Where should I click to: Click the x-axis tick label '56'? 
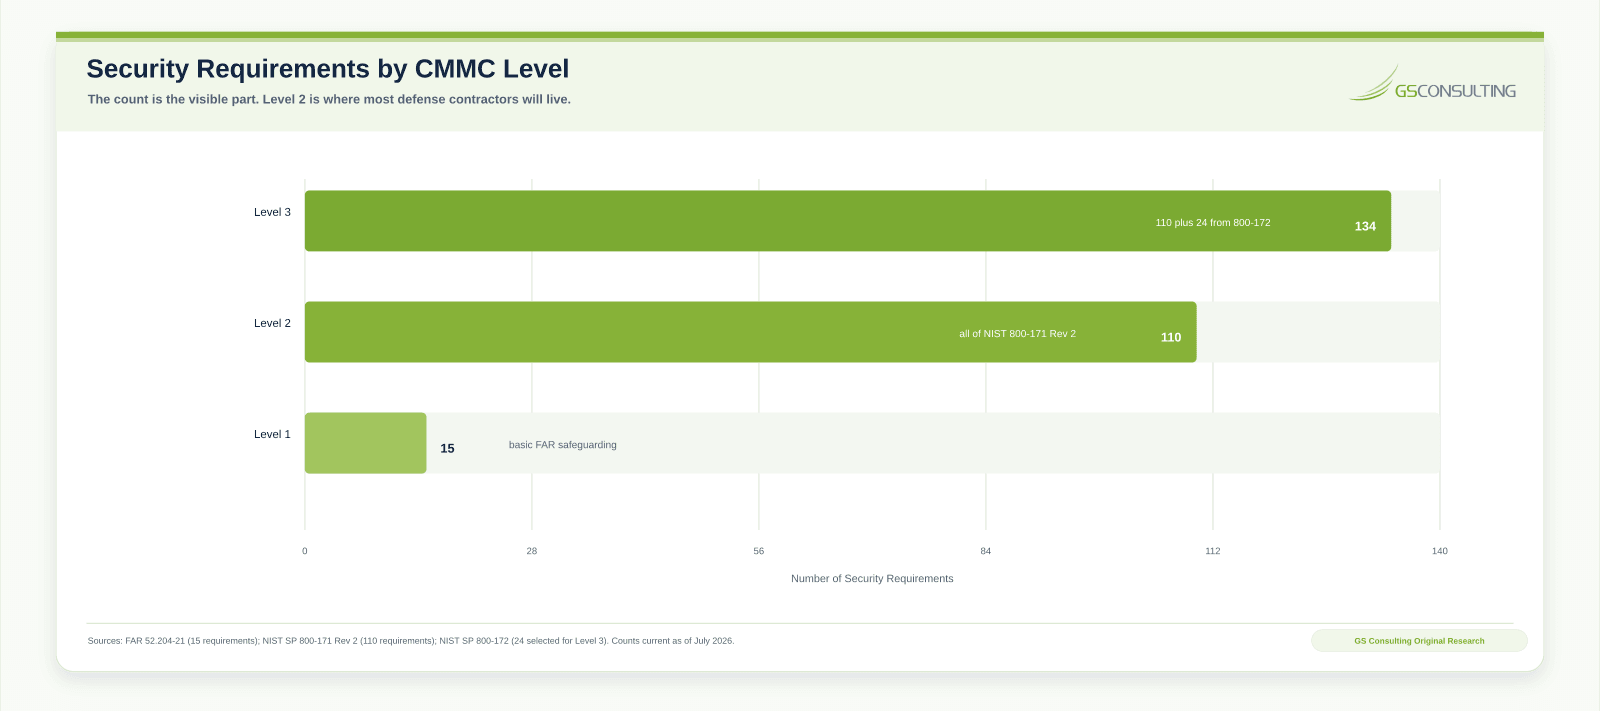click(759, 551)
